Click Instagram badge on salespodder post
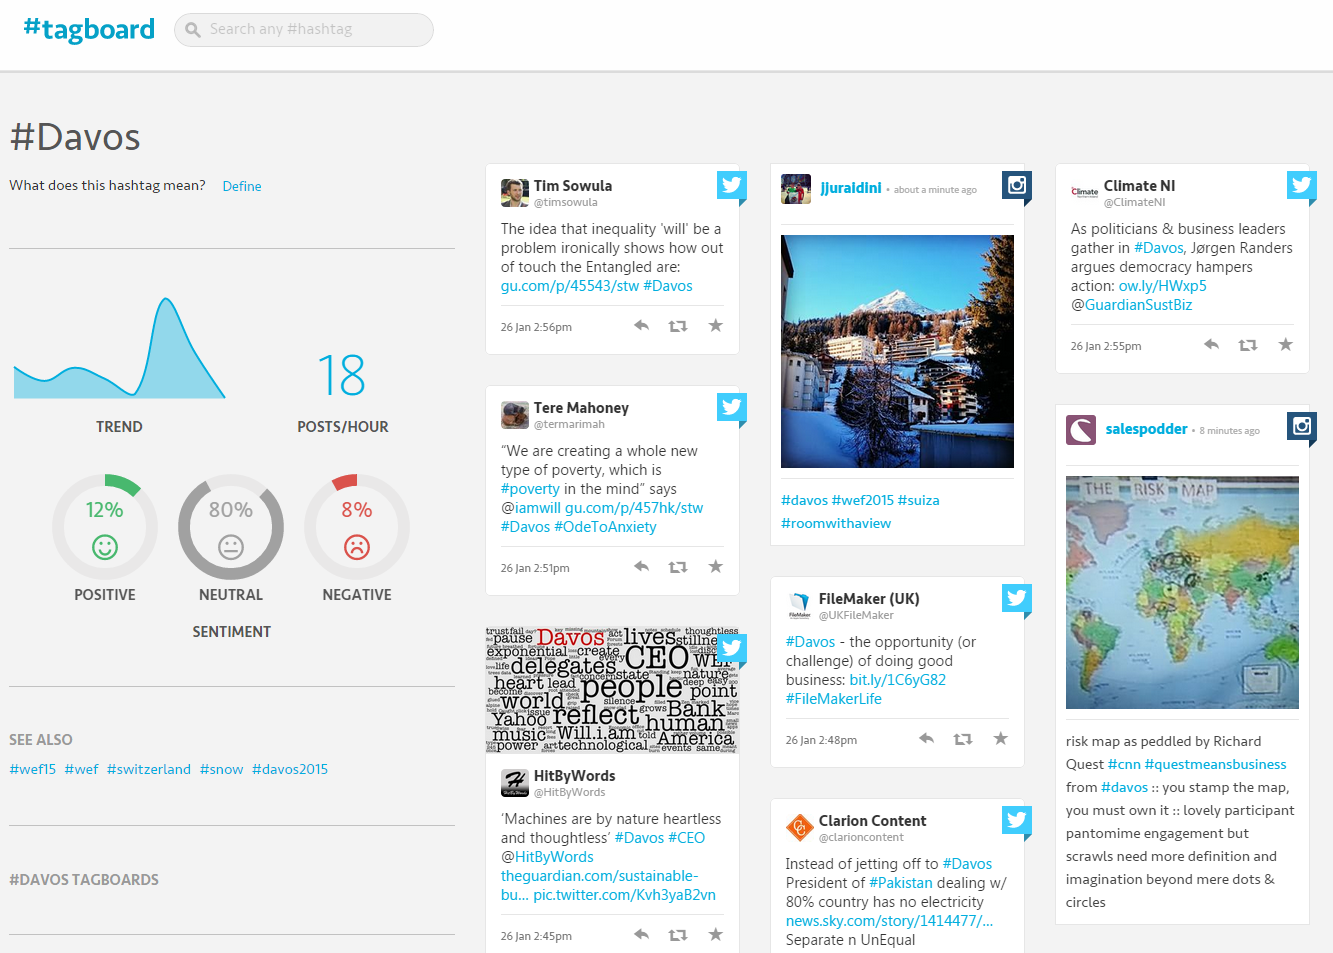Screen dimensions: 1333x953 coord(1302,427)
